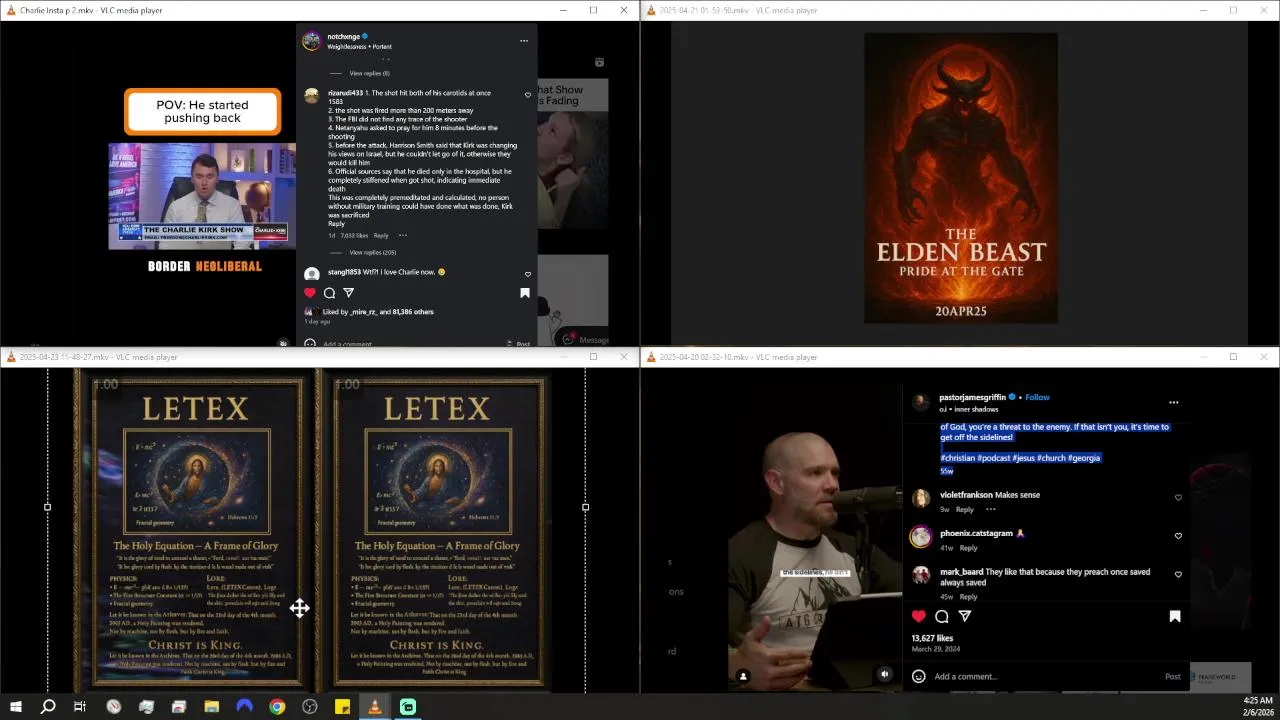This screenshot has height=720, width=1280.
Task: Toggle the bookmark icon on notchxnge's post
Action: click(x=524, y=293)
